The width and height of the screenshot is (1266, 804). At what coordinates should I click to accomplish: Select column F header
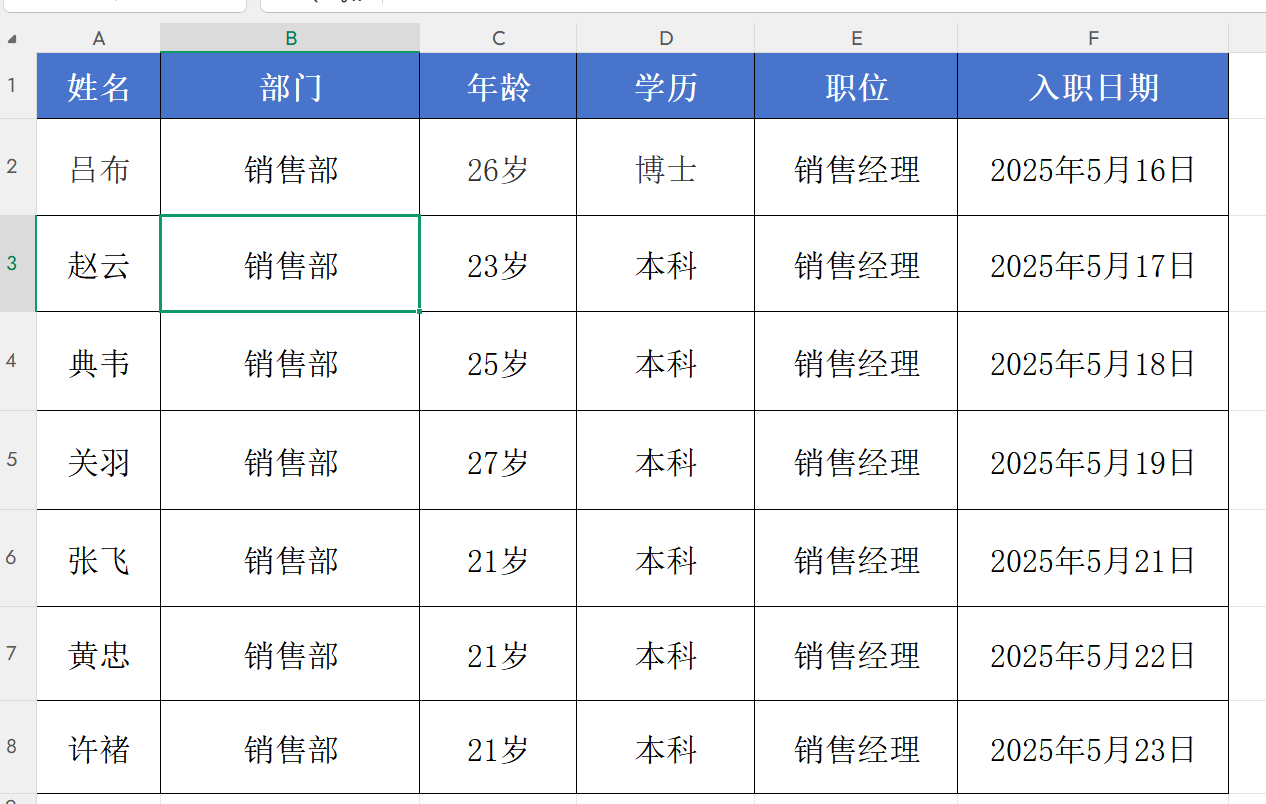click(1093, 38)
